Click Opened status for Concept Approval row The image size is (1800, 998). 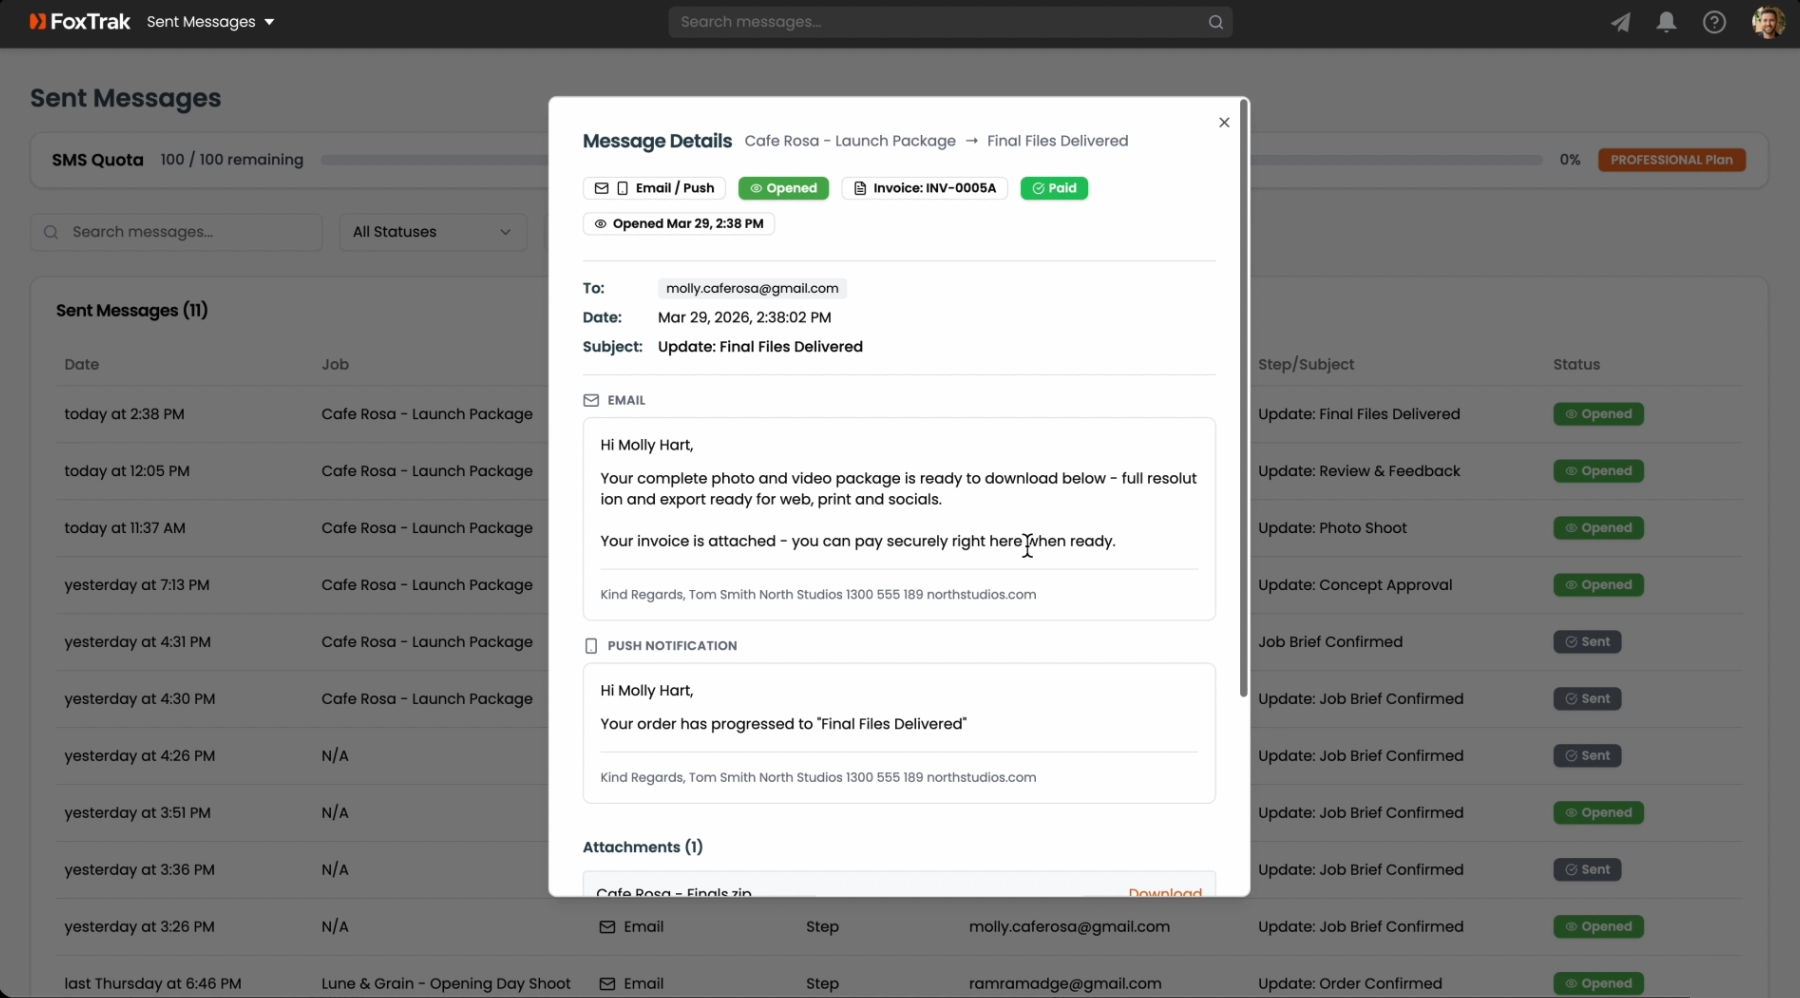coord(1598,585)
